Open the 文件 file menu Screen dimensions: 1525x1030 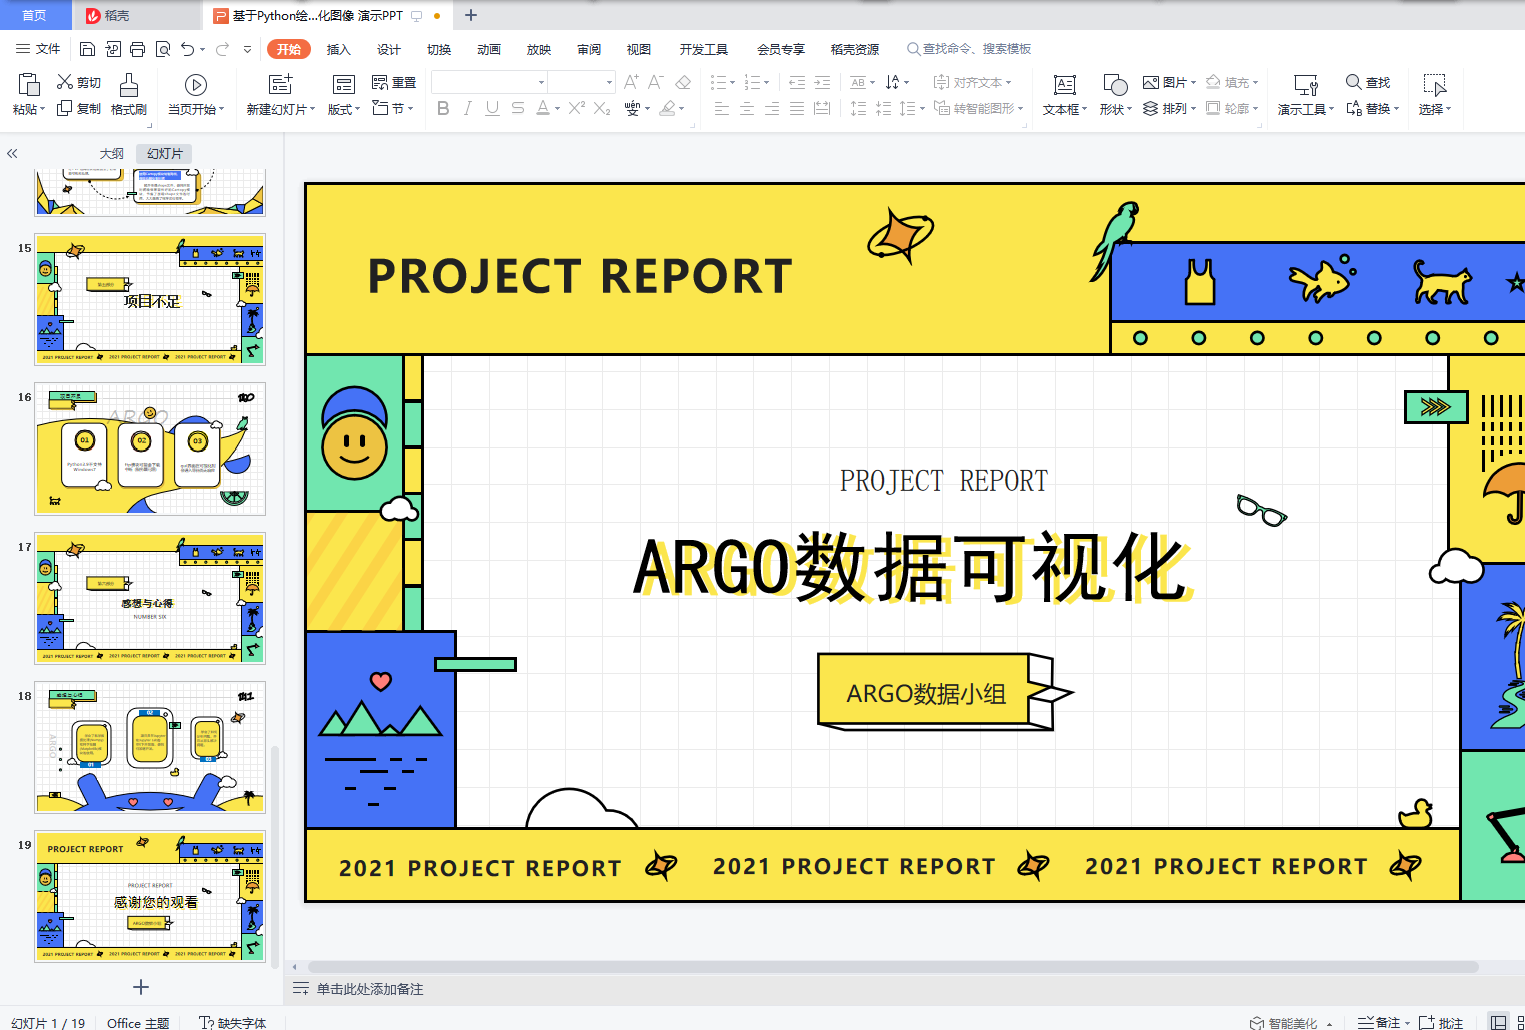click(38, 49)
